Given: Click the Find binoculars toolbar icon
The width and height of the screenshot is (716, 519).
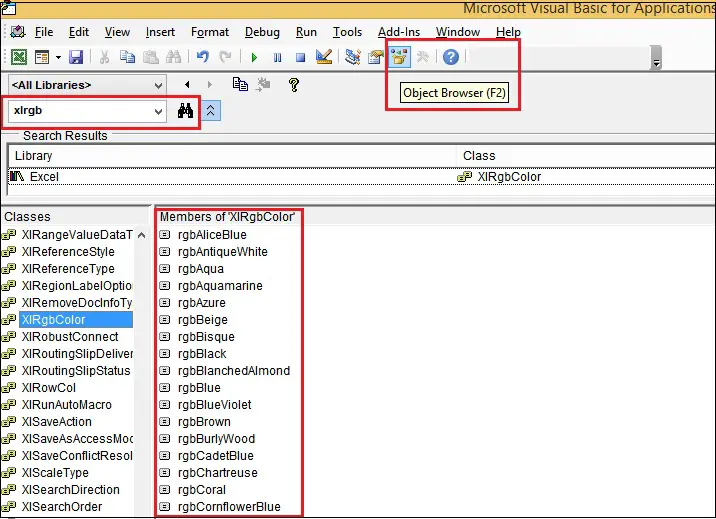Looking at the screenshot, I should 174,57.
